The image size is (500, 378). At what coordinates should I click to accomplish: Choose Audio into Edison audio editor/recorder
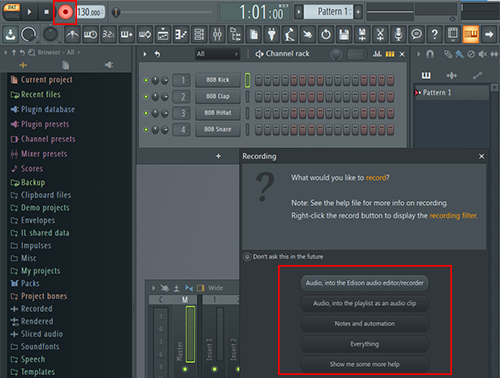point(365,283)
